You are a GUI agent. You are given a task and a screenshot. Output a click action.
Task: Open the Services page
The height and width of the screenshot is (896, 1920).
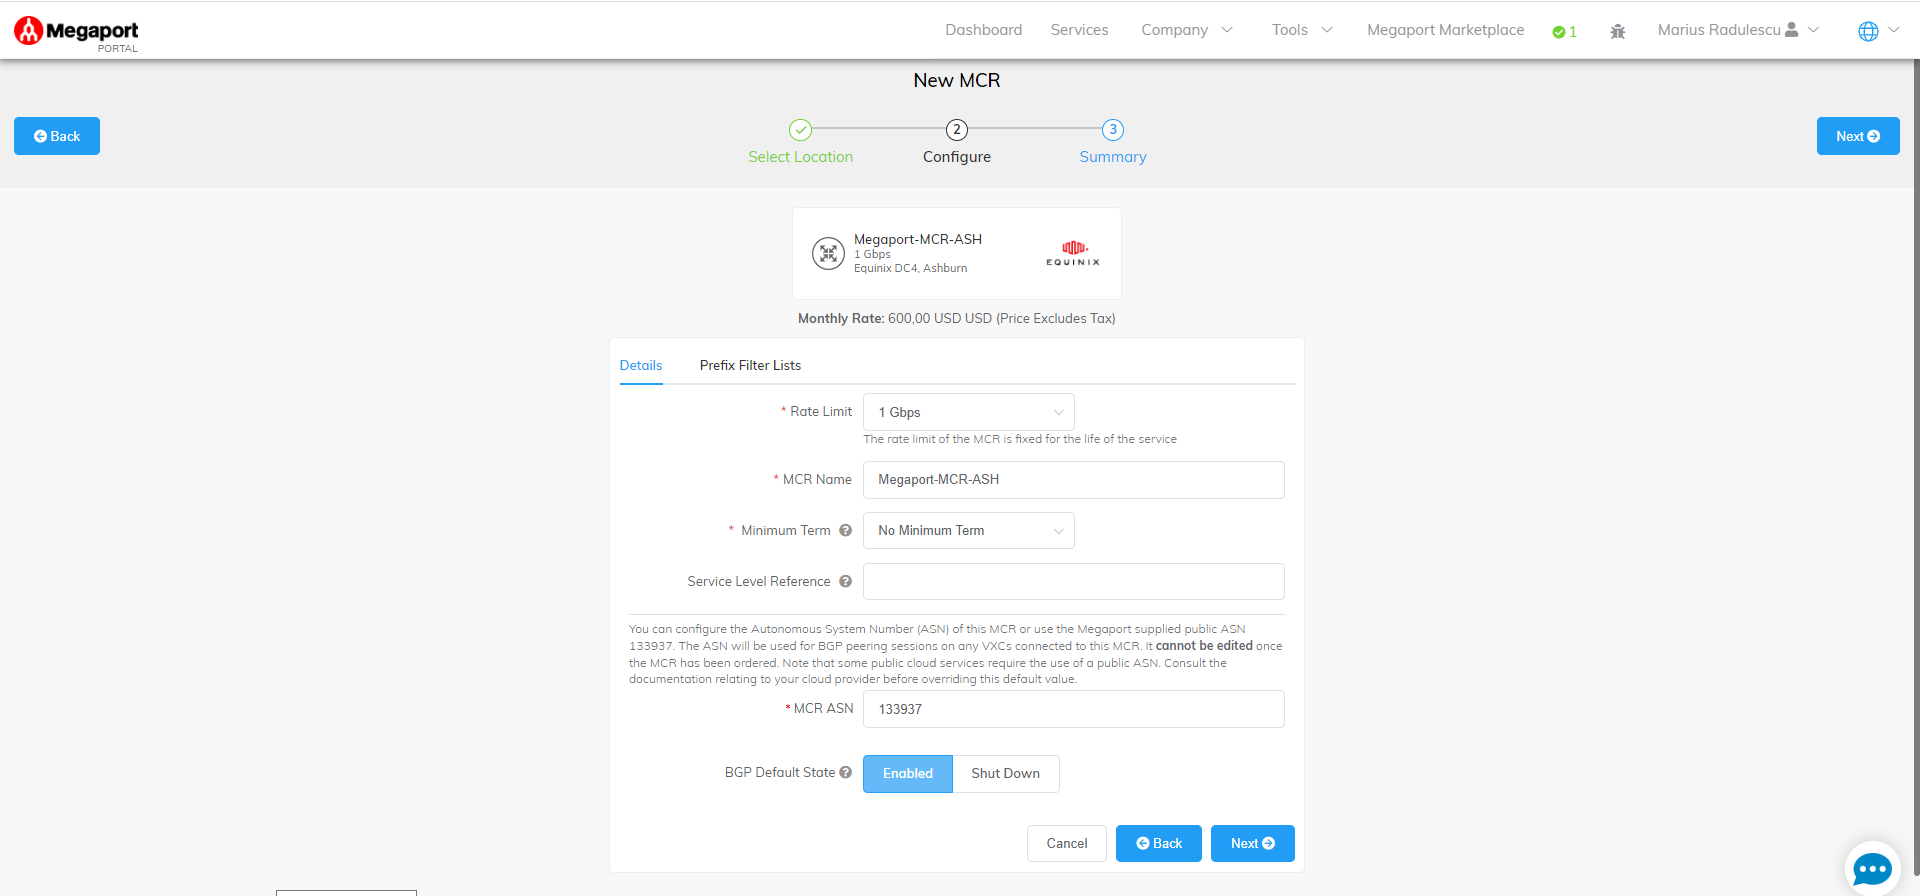1080,30
